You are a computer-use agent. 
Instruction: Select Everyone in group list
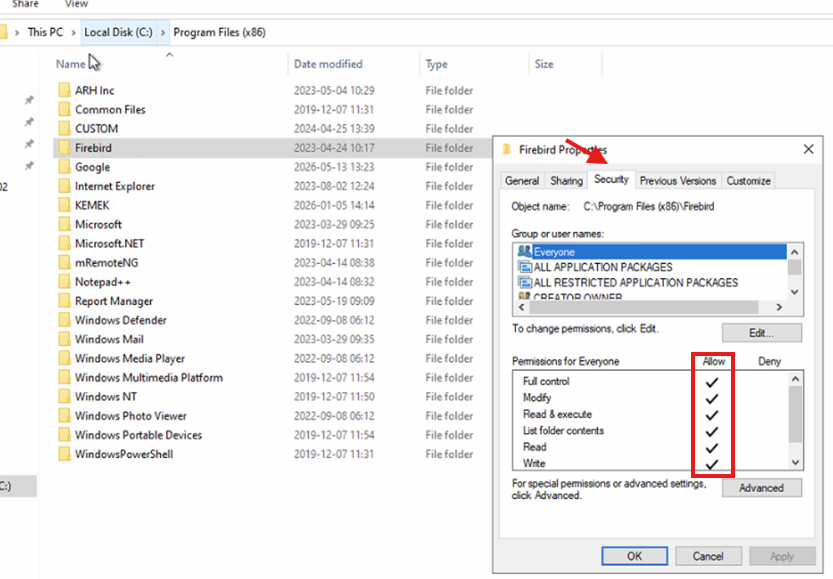coord(650,252)
